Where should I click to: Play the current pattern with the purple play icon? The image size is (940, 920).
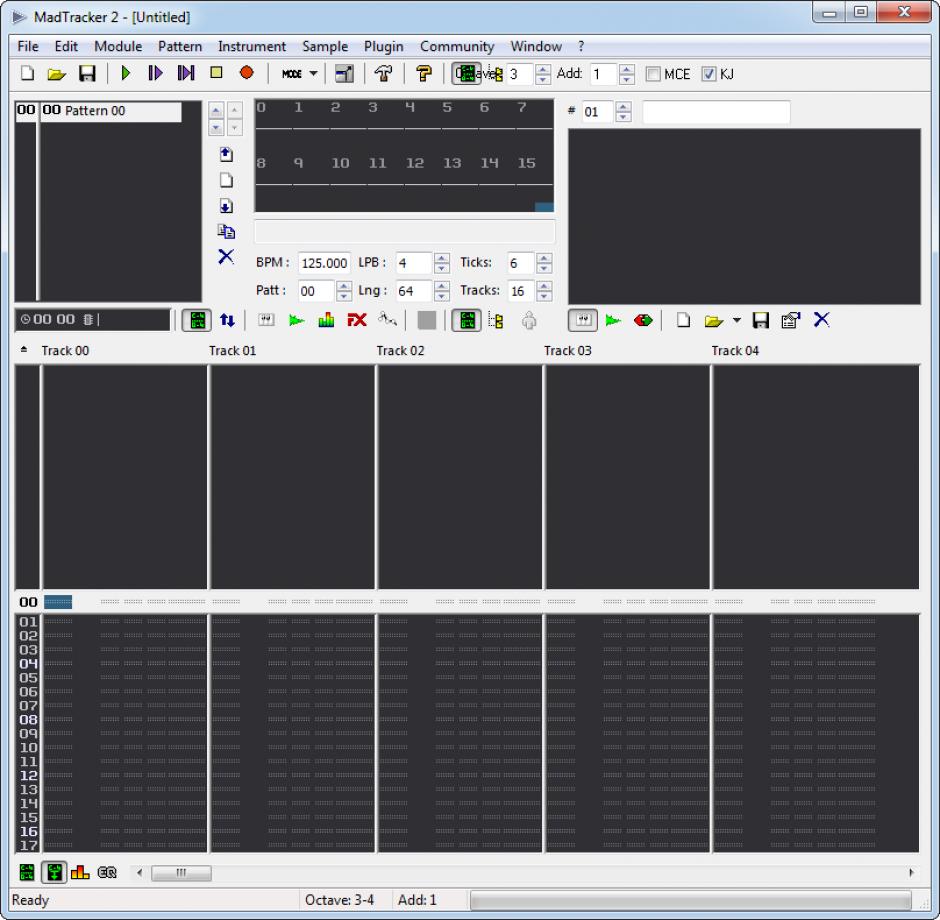(155, 73)
